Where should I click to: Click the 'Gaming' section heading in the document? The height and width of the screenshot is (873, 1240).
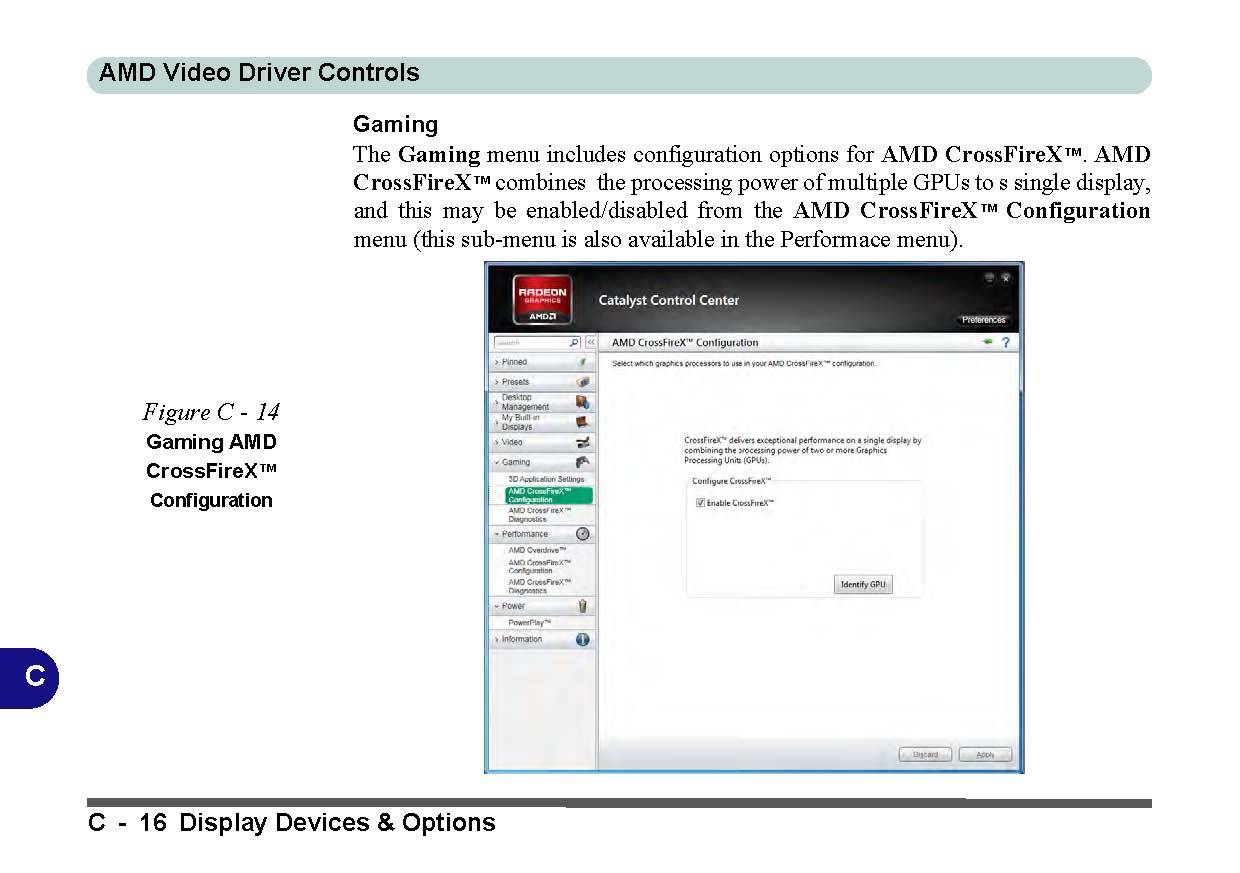396,124
